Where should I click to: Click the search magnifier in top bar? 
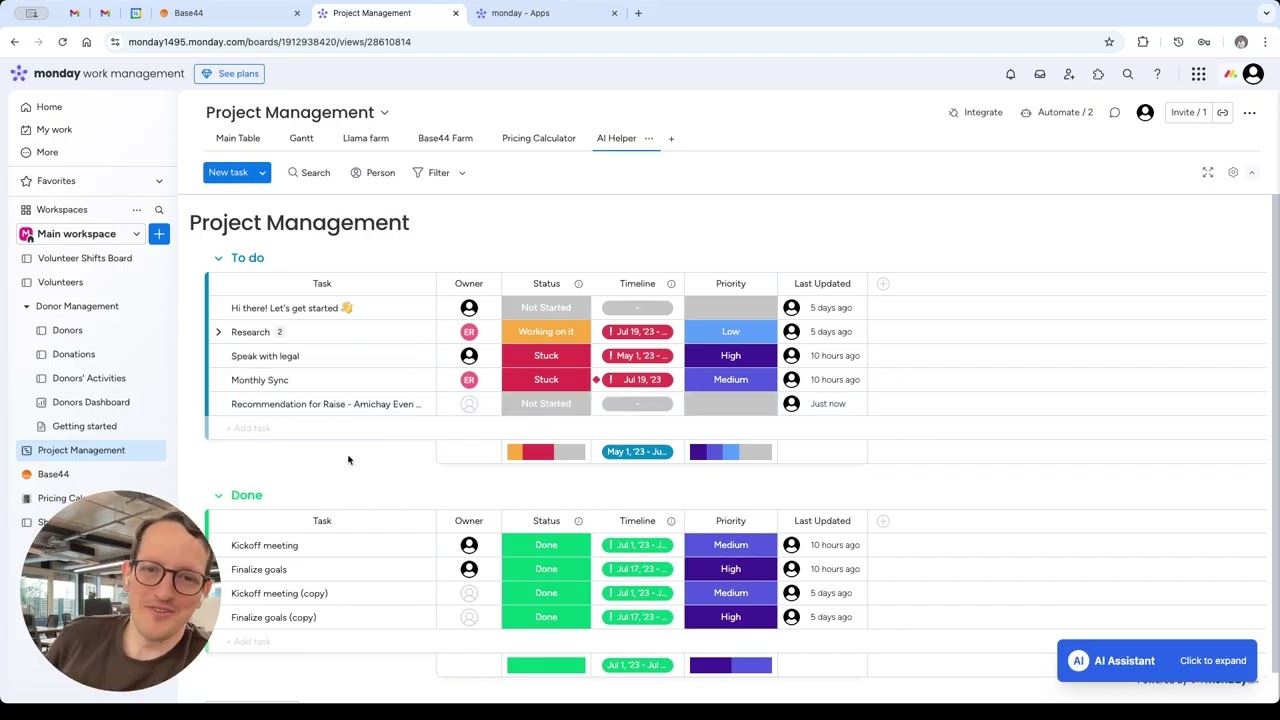pos(1128,74)
